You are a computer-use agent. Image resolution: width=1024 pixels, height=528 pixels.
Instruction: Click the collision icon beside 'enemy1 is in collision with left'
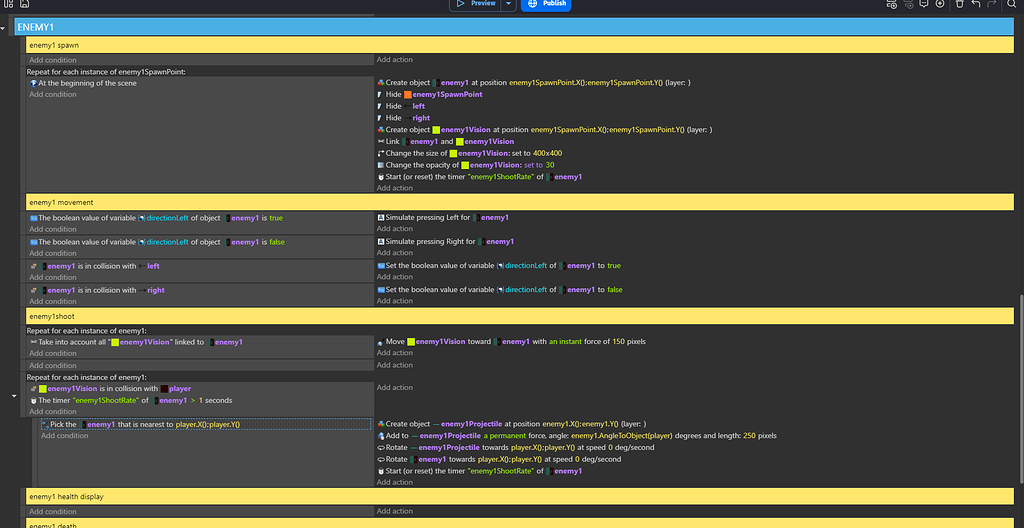[33, 267]
